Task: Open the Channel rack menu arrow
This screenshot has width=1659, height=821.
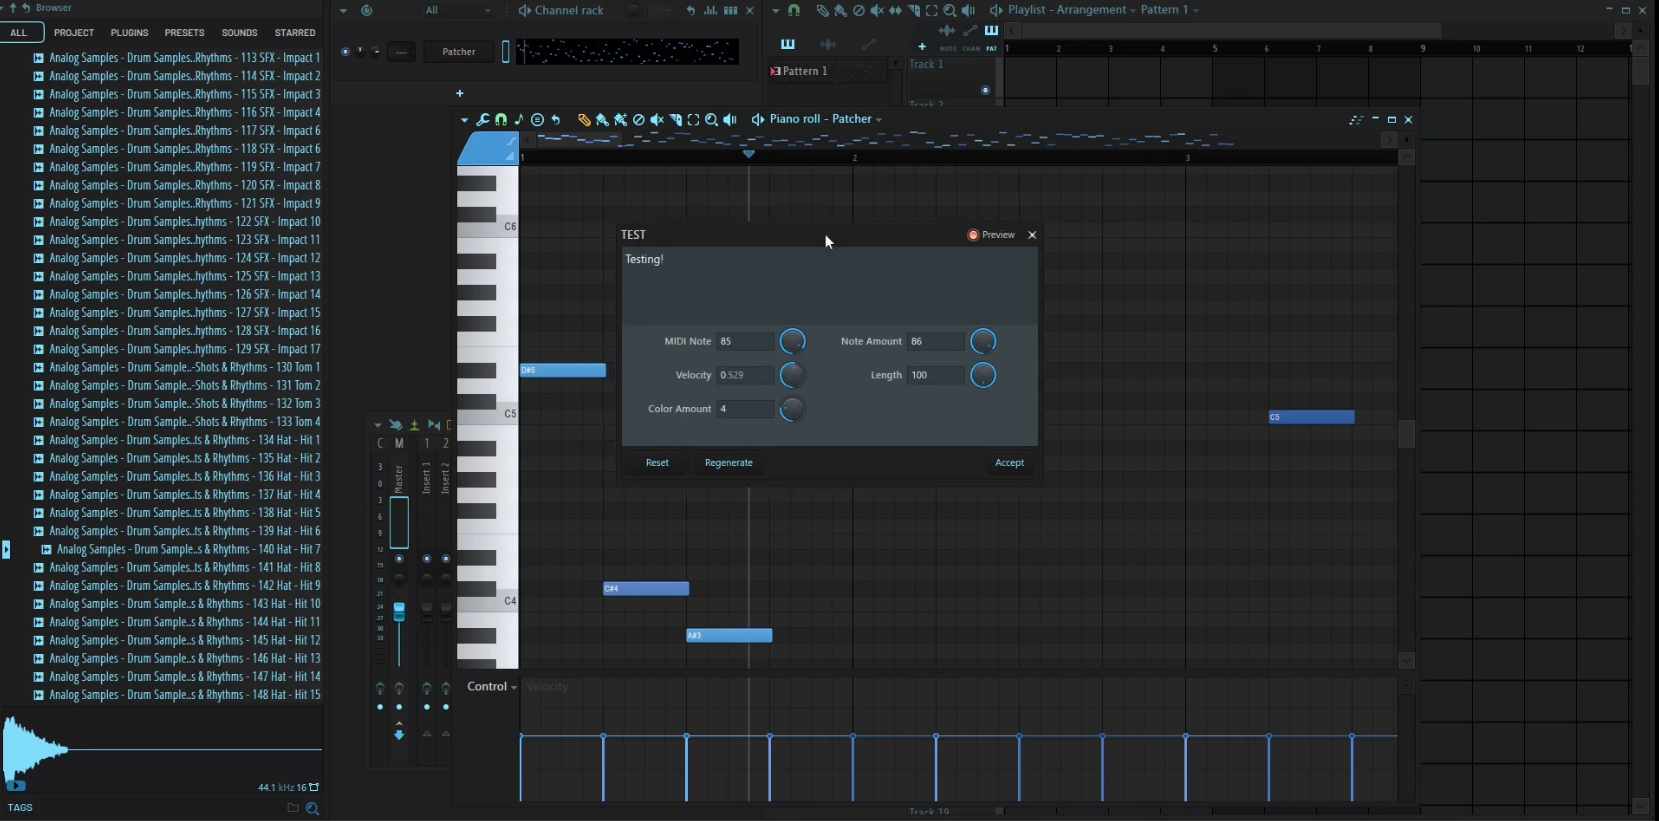Action: pyautogui.click(x=343, y=11)
